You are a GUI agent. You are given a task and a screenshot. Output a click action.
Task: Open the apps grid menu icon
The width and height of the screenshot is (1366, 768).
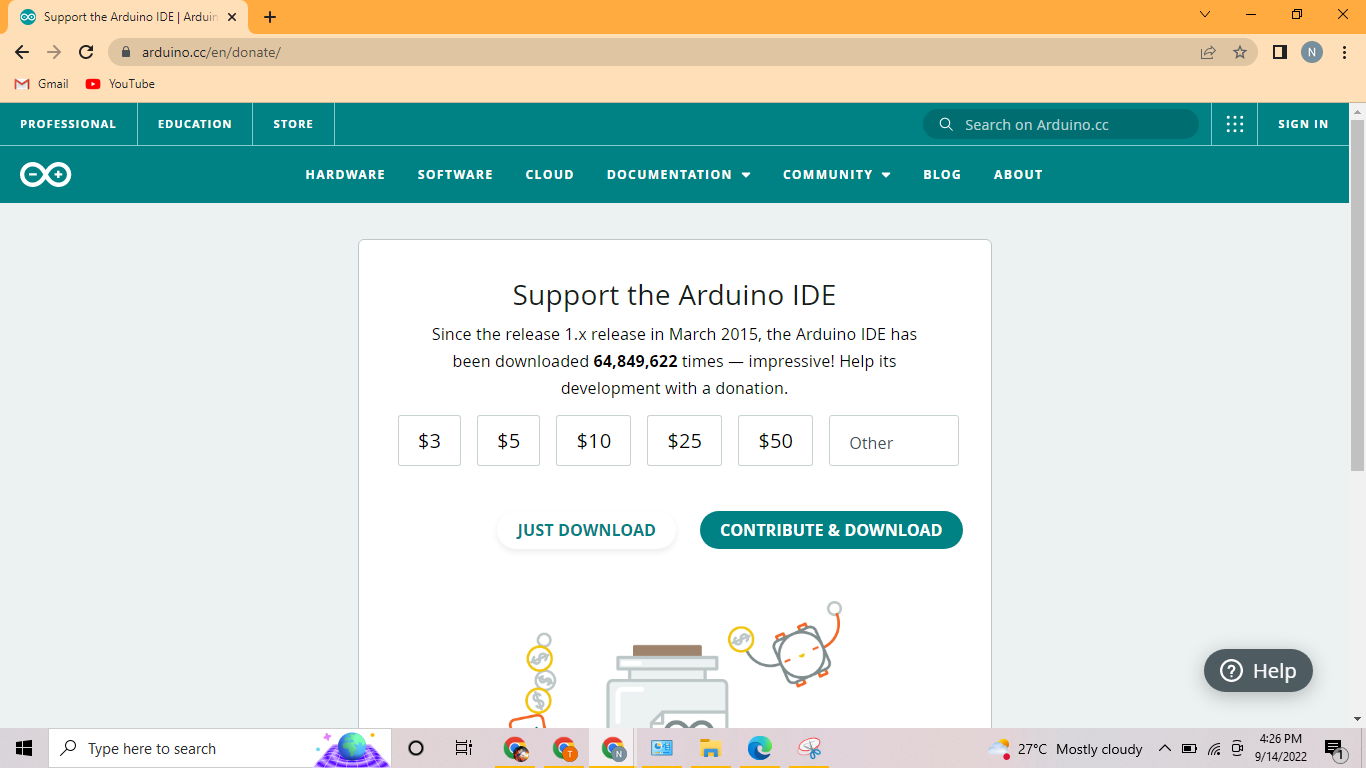(1235, 124)
